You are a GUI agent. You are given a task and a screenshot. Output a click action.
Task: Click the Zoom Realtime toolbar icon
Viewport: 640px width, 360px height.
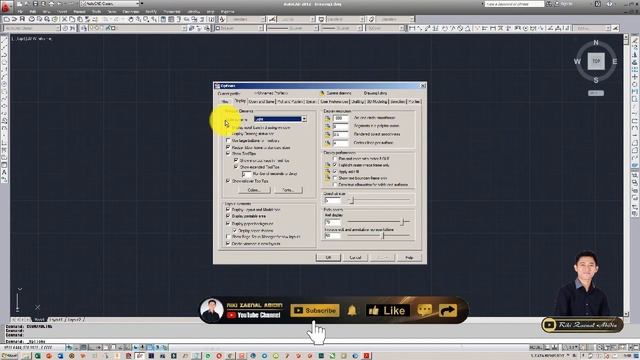click(x=138, y=19)
